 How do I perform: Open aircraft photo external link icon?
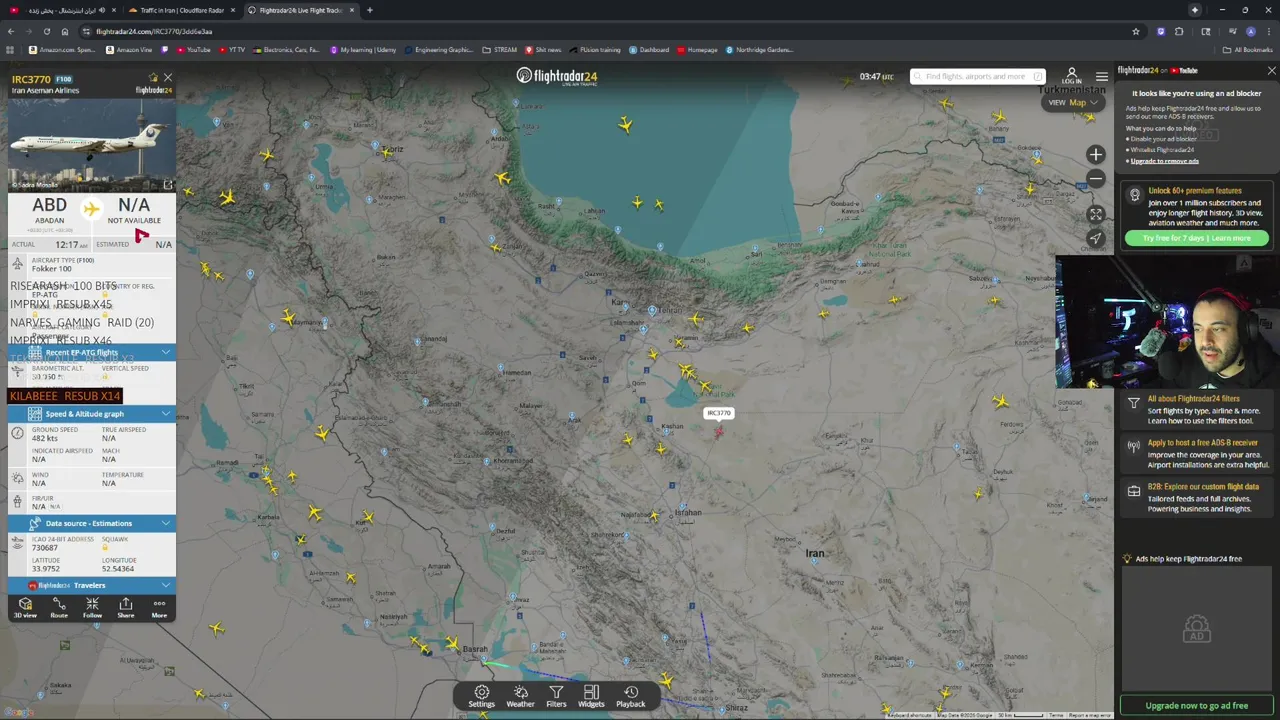click(x=168, y=185)
